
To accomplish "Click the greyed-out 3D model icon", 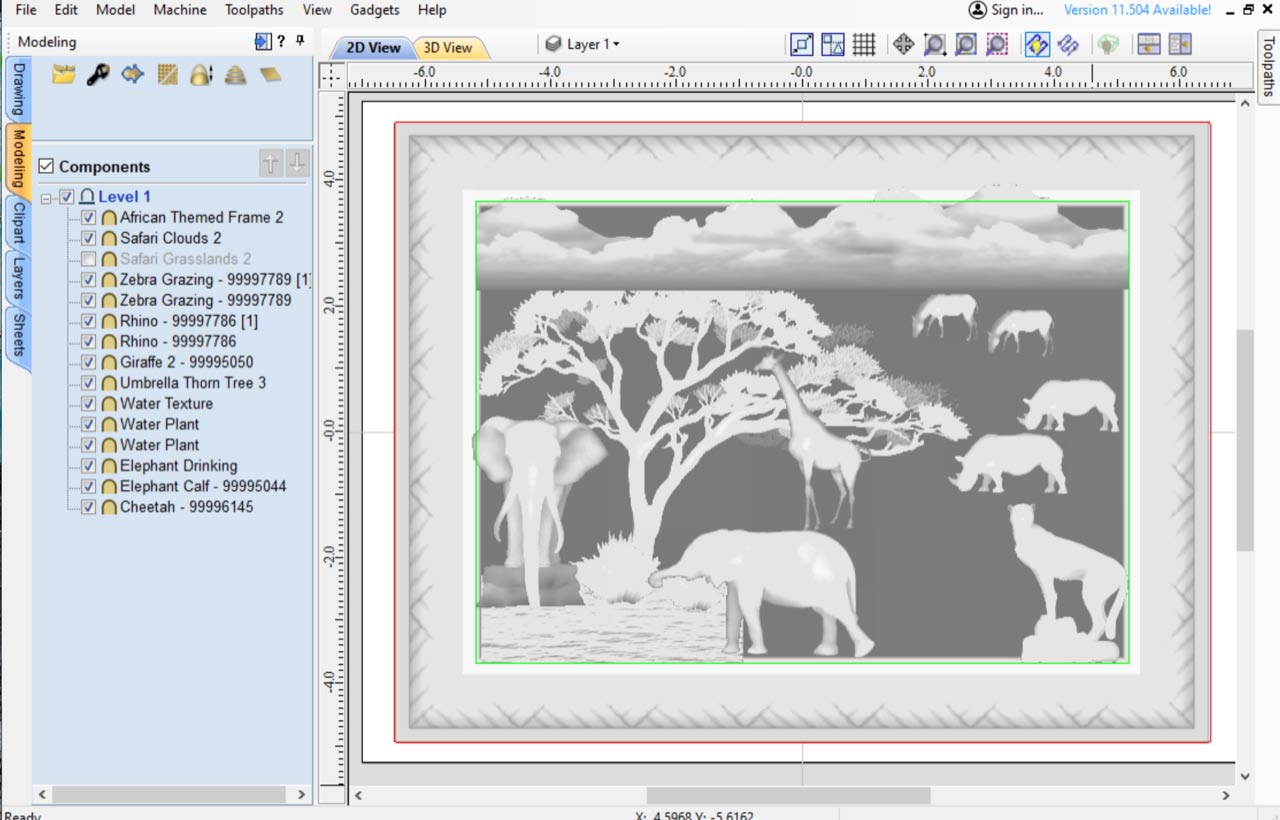I will (x=1106, y=44).
